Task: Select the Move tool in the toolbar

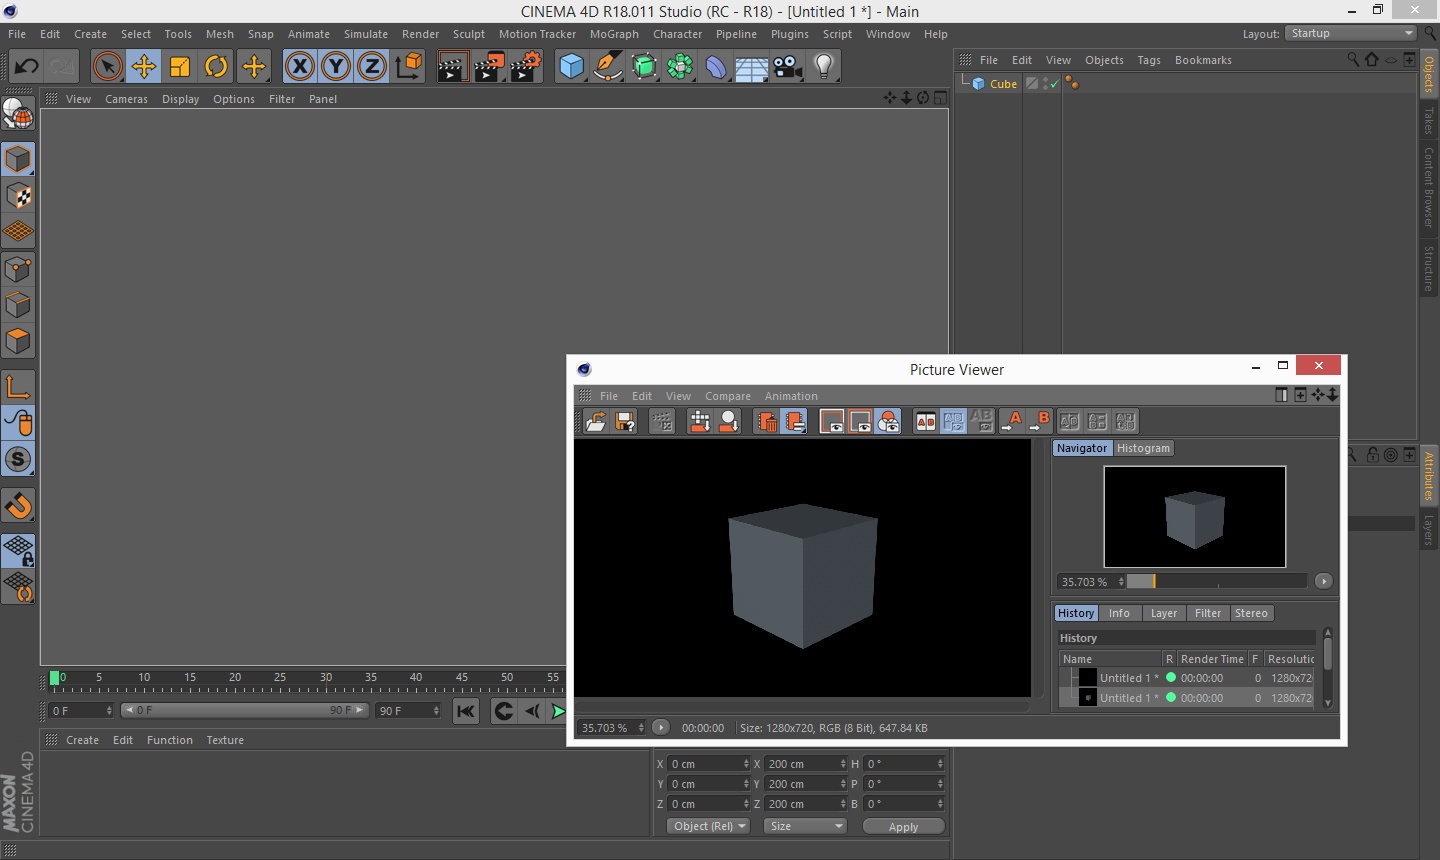Action: (144, 67)
